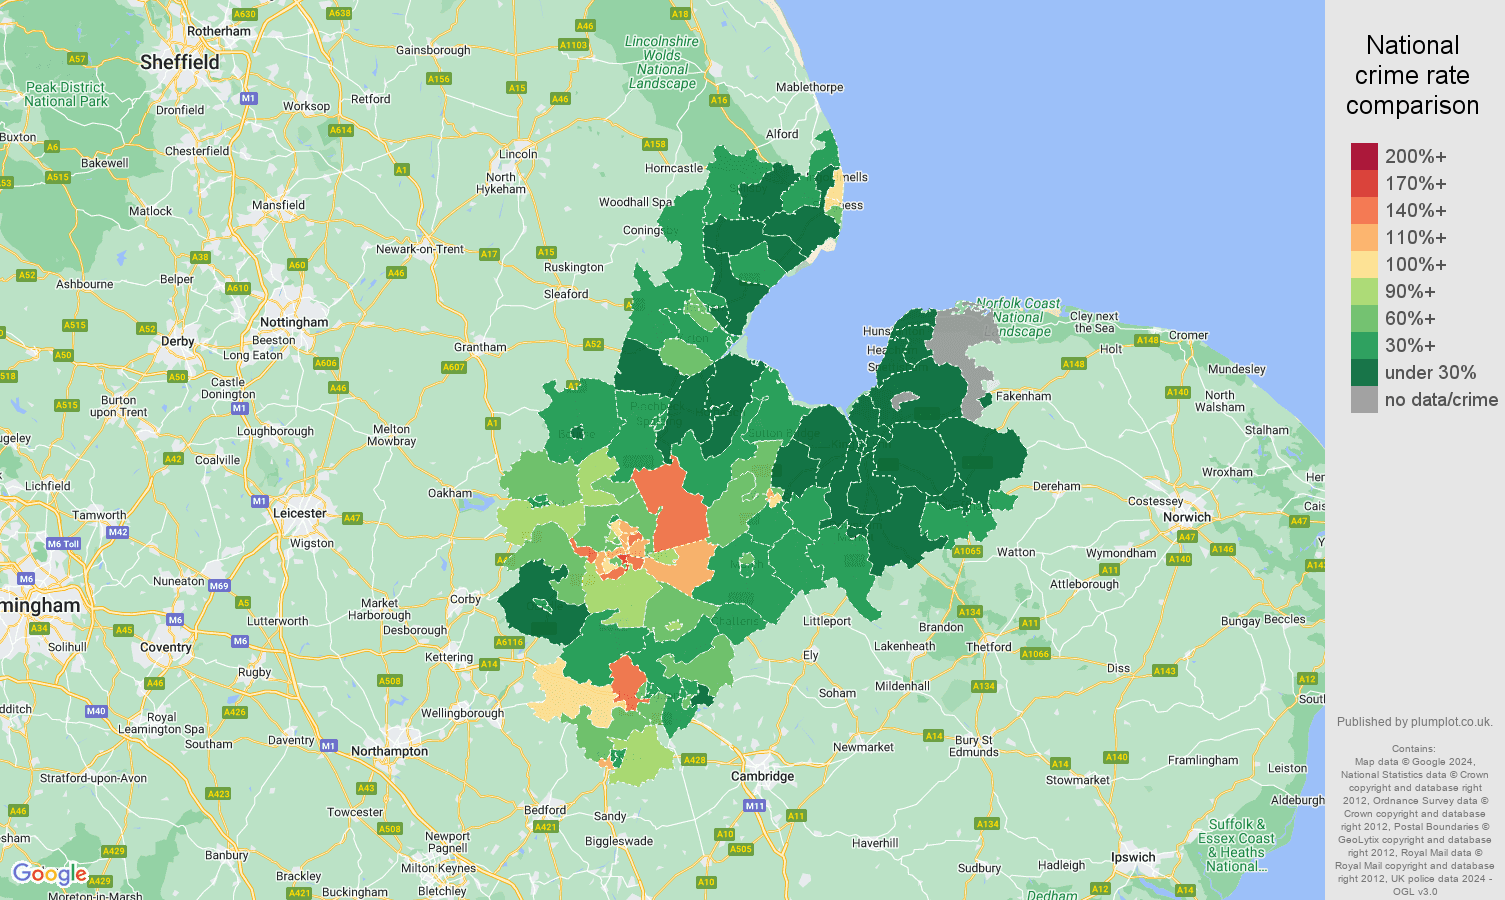
Task: Click the Cambridge city label
Action: [762, 776]
